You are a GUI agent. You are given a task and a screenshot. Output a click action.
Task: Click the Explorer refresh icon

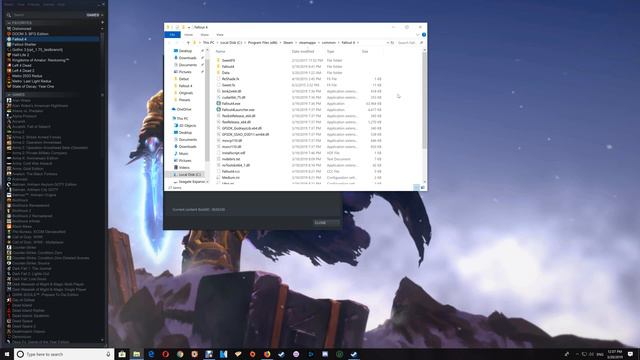(x=392, y=42)
